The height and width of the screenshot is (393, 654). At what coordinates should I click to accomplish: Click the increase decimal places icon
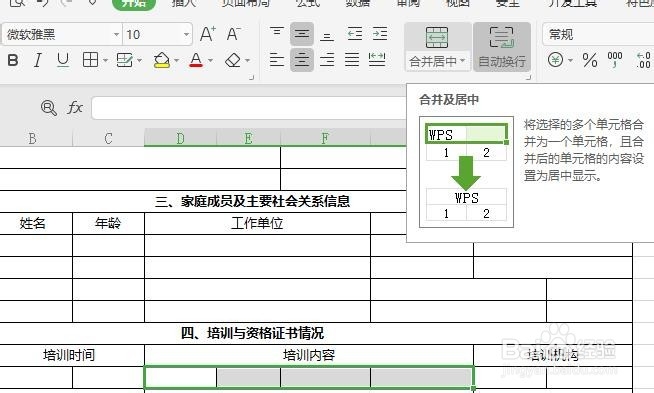[644, 60]
